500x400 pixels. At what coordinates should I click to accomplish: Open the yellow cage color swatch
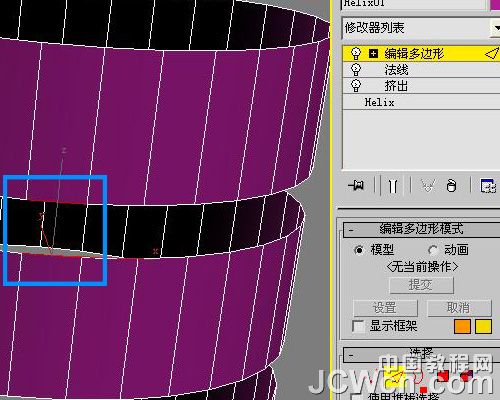click(x=483, y=326)
